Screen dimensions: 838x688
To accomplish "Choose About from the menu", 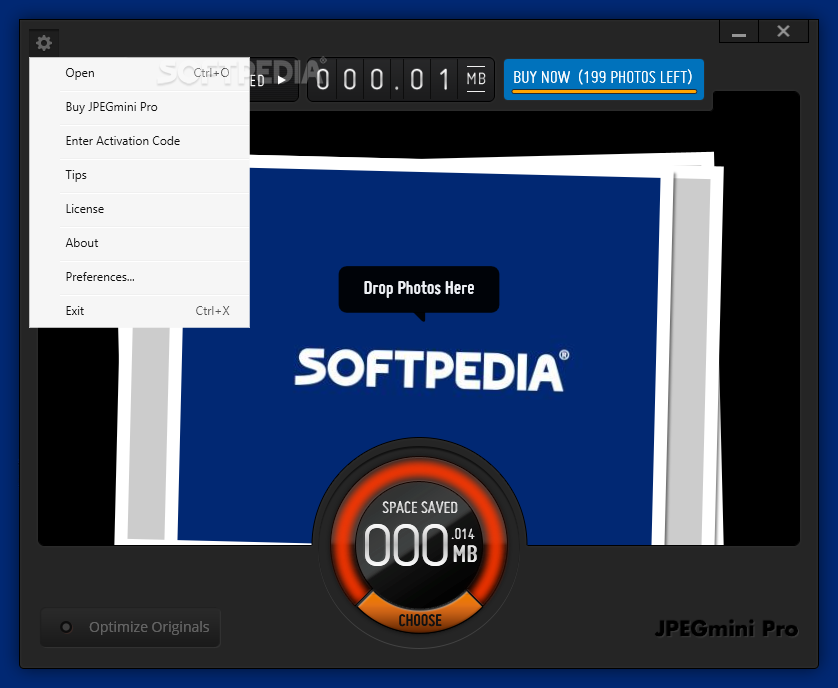I will pos(139,243).
